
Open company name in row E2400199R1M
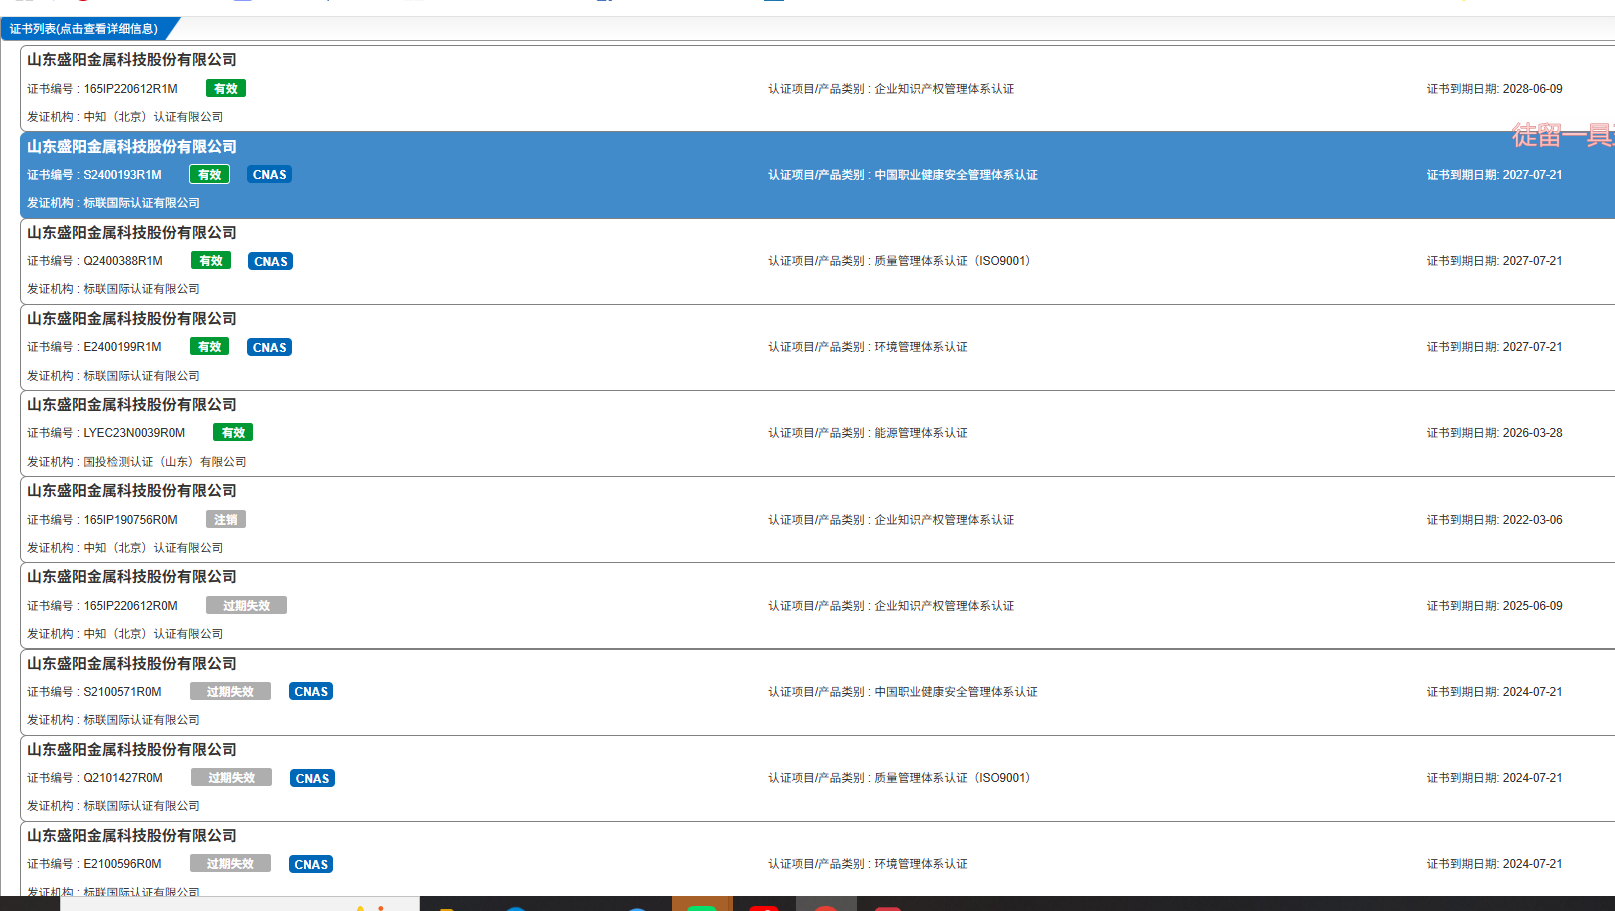(132, 319)
